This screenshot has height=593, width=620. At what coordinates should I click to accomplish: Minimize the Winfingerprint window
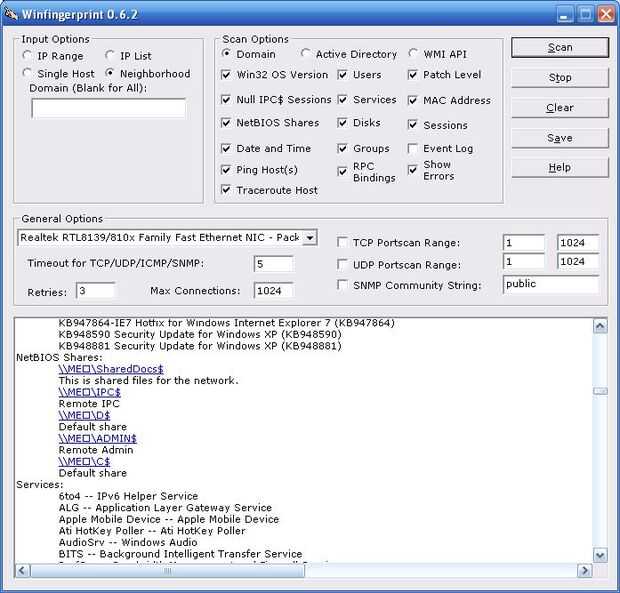(565, 15)
